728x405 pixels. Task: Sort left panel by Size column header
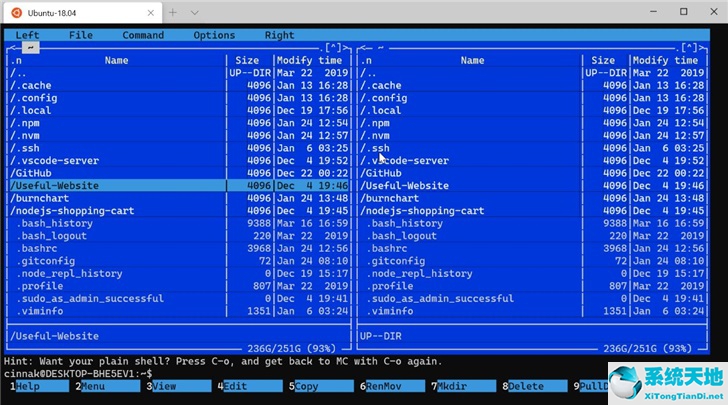pyautogui.click(x=247, y=60)
